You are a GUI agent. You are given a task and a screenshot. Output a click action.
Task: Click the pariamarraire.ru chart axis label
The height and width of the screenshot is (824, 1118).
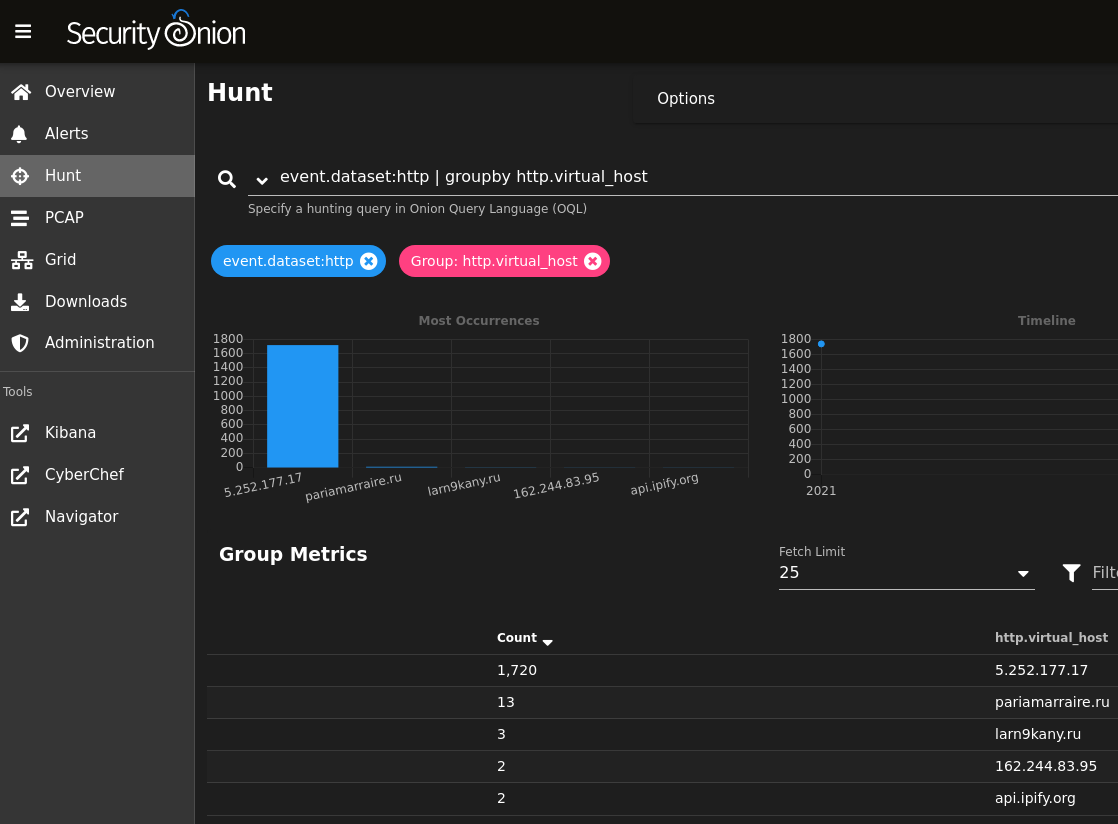click(354, 488)
